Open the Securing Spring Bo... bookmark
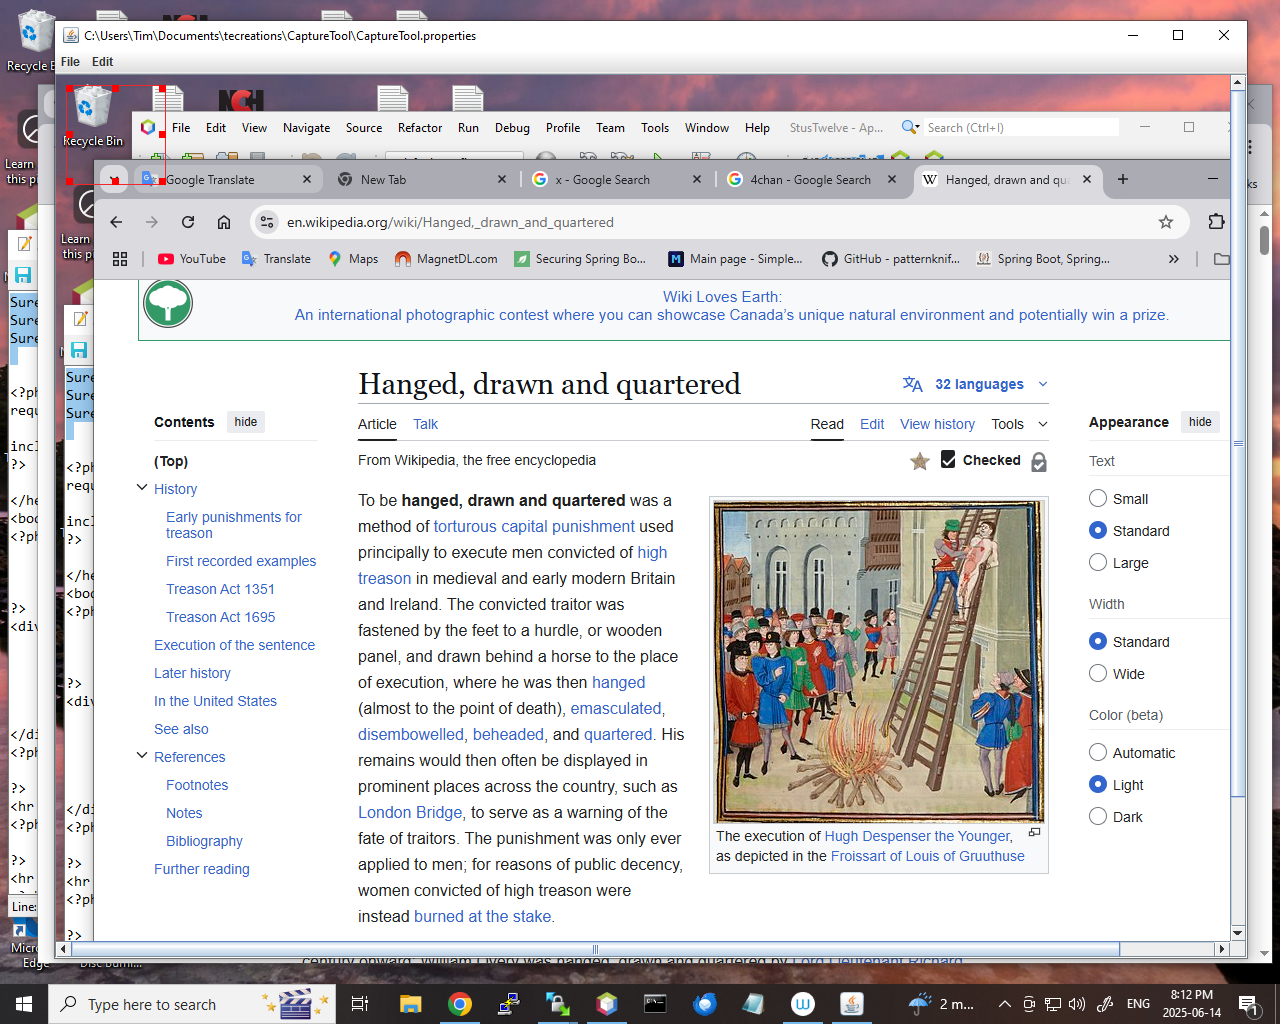 [580, 259]
